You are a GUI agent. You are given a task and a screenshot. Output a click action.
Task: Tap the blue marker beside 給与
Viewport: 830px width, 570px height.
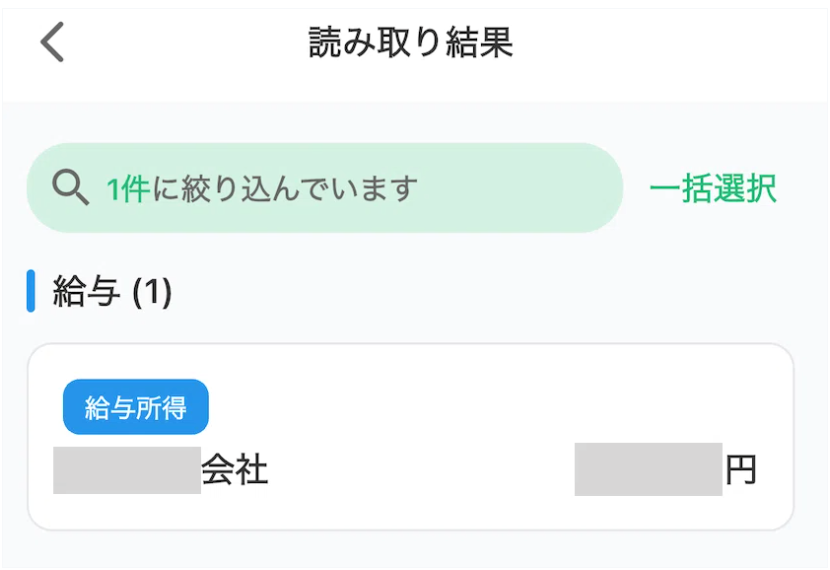[x=31, y=291]
